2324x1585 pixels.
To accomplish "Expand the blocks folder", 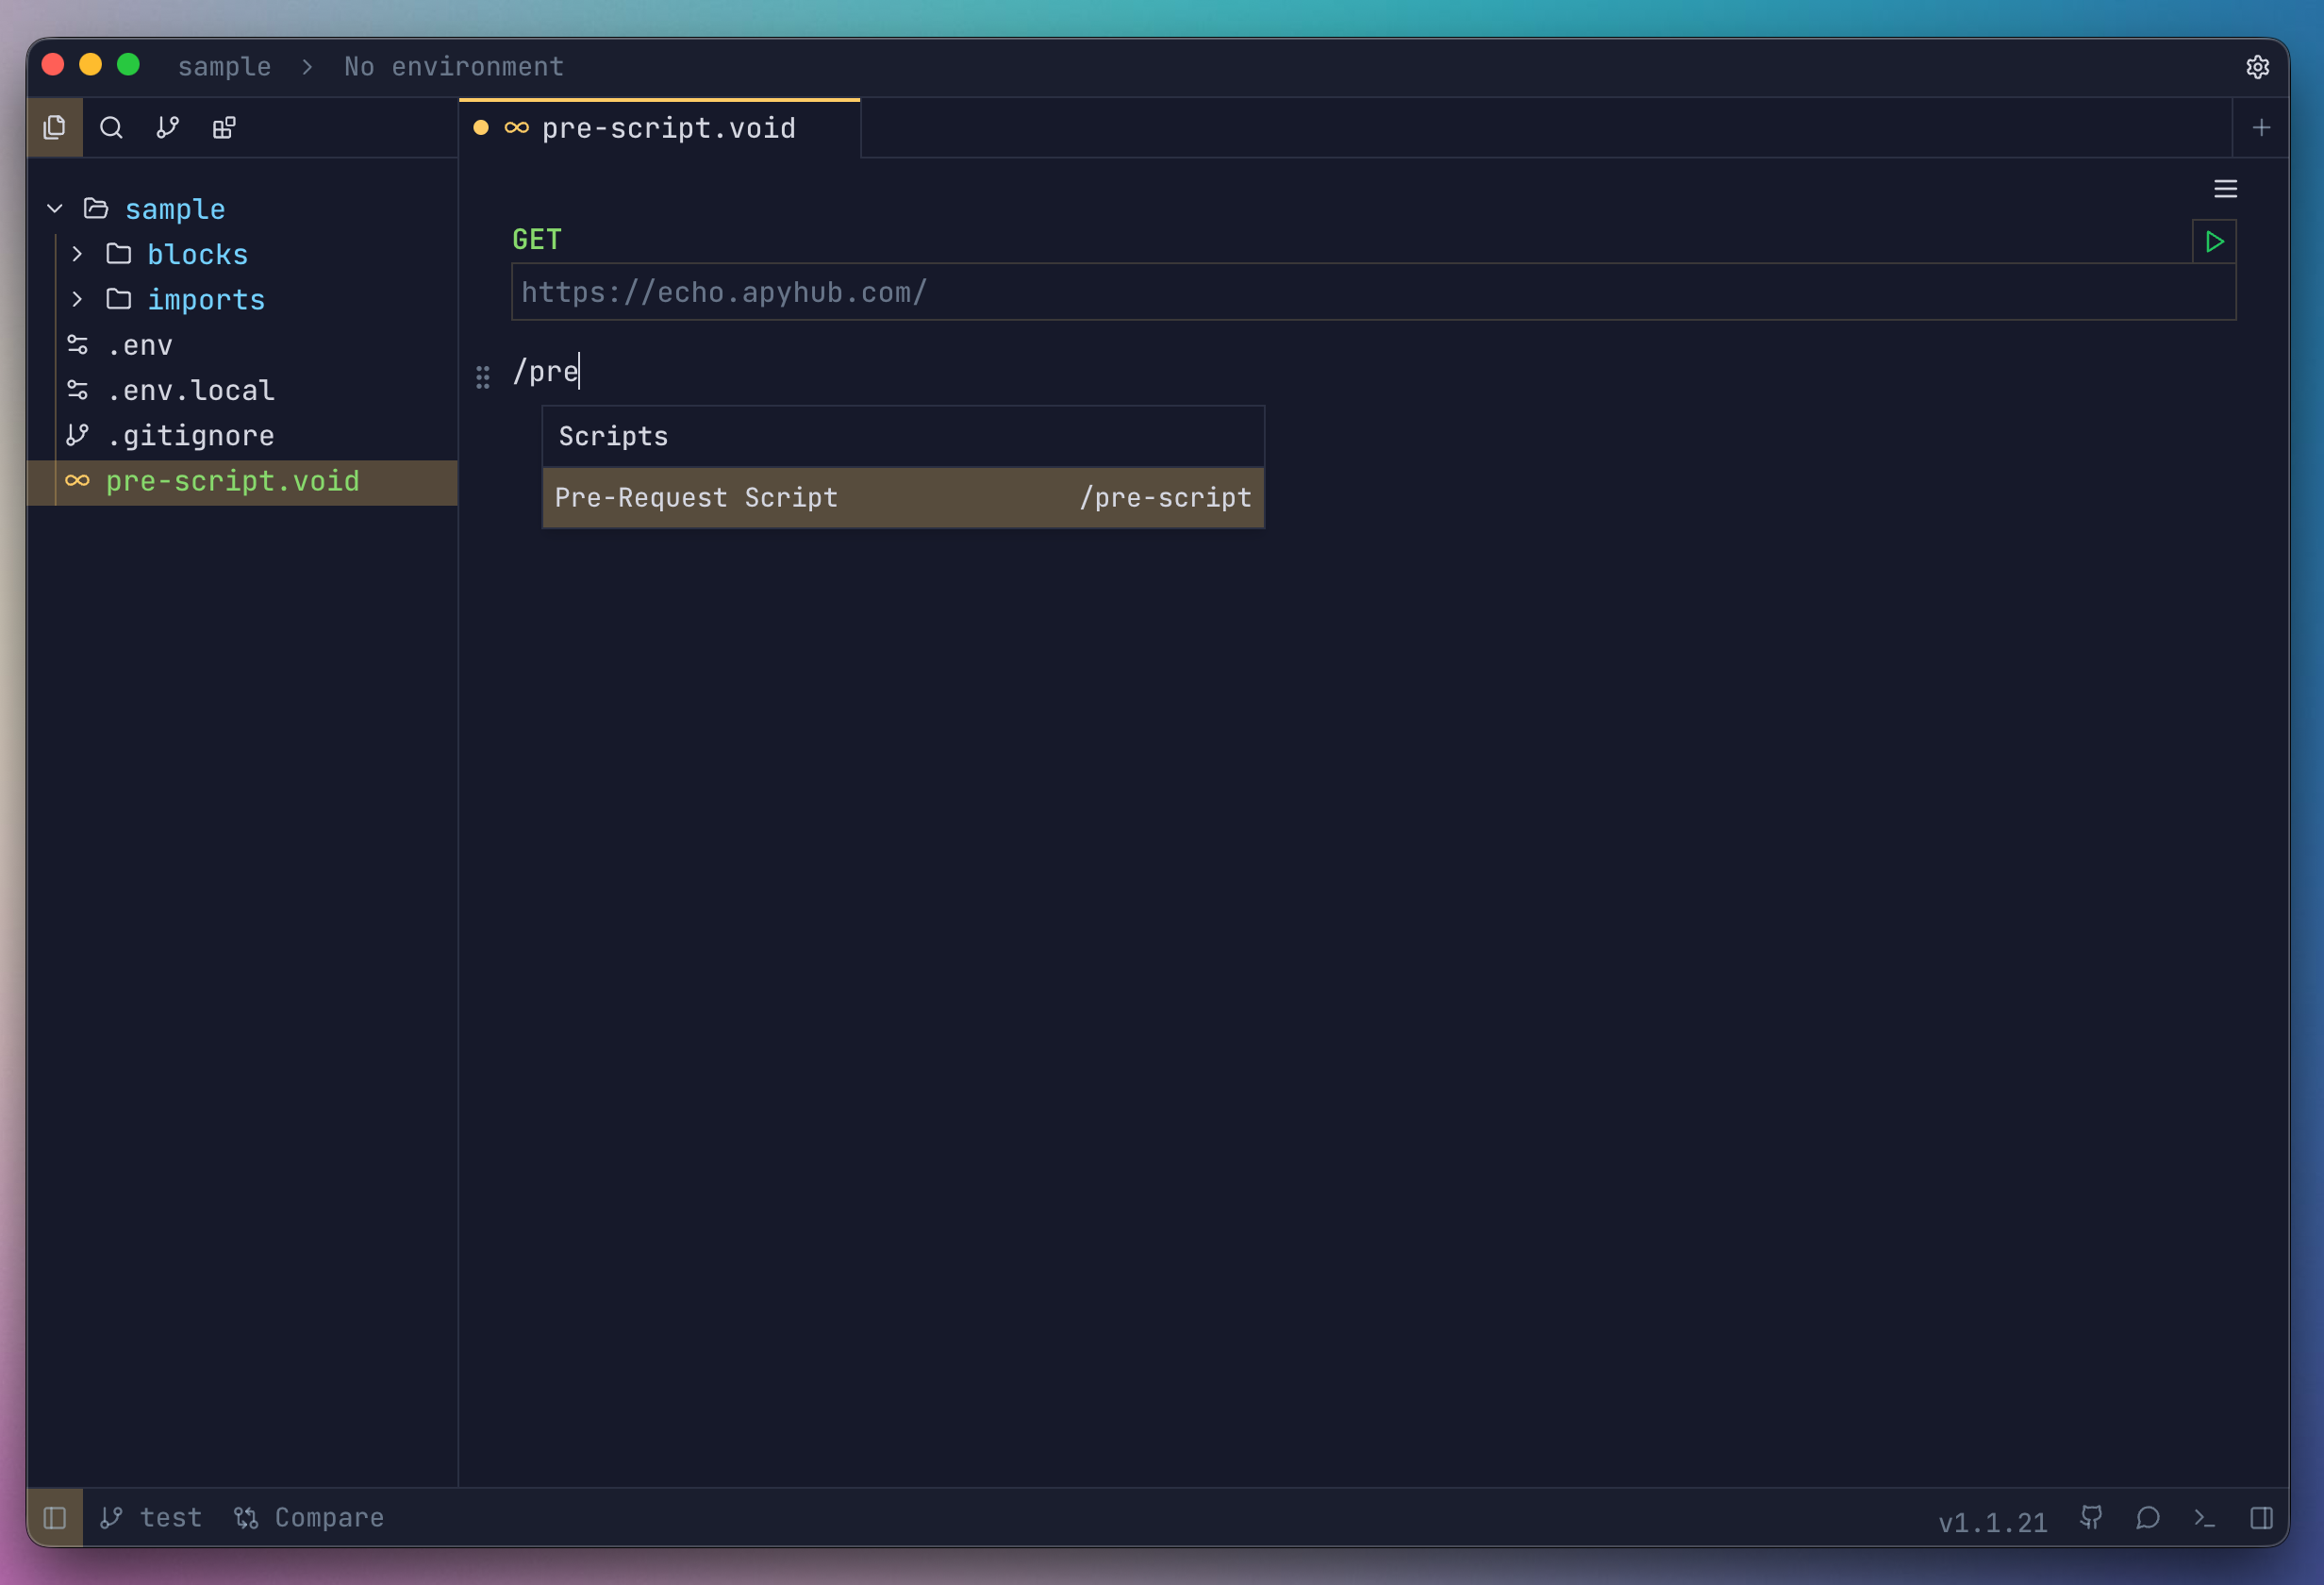I will (x=78, y=254).
